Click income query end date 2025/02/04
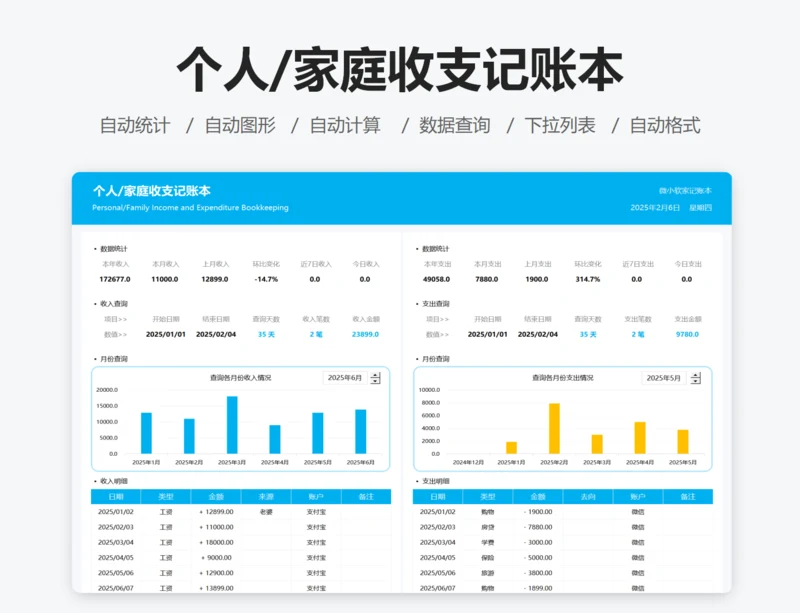Viewport: 800px width, 613px height. pos(216,334)
